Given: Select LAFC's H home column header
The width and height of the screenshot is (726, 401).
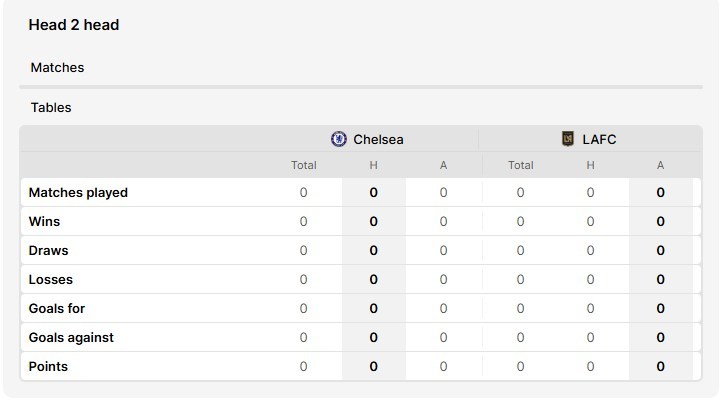Looking at the screenshot, I should [x=590, y=165].
